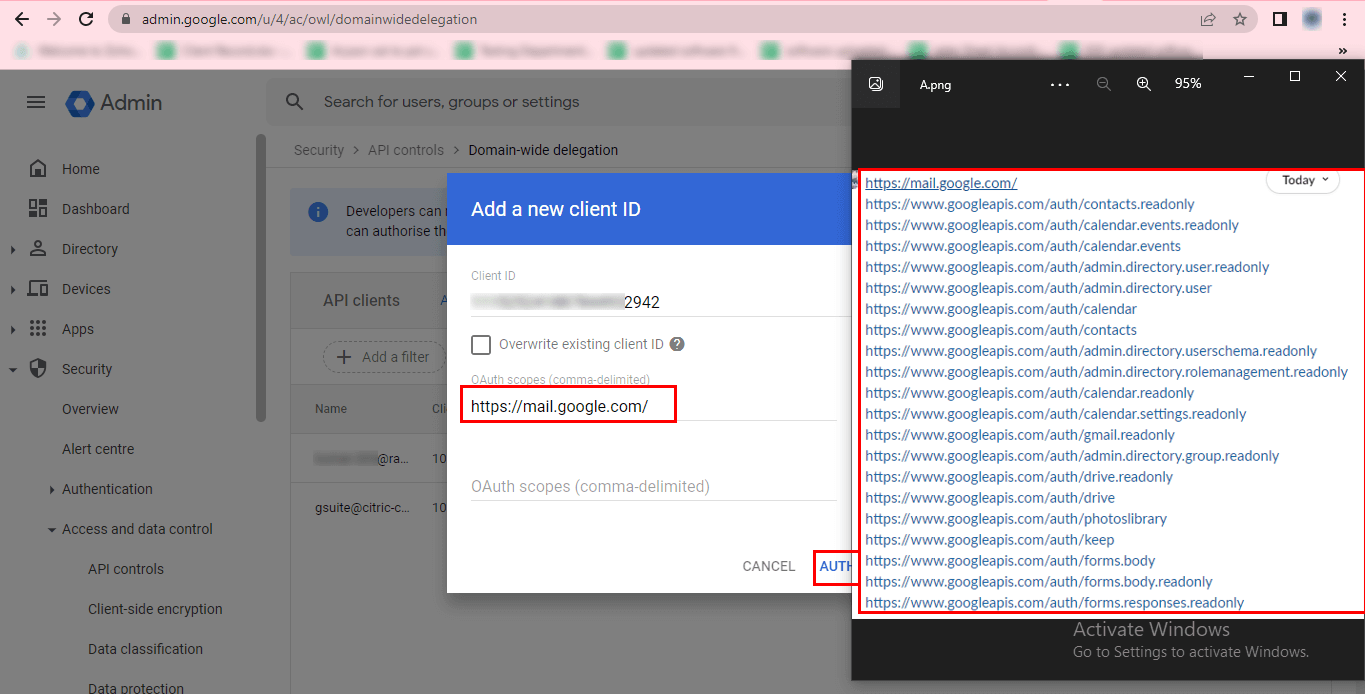The image size is (1365, 694).
Task: Open Client-side encryption in sidebar
Action: click(x=155, y=609)
